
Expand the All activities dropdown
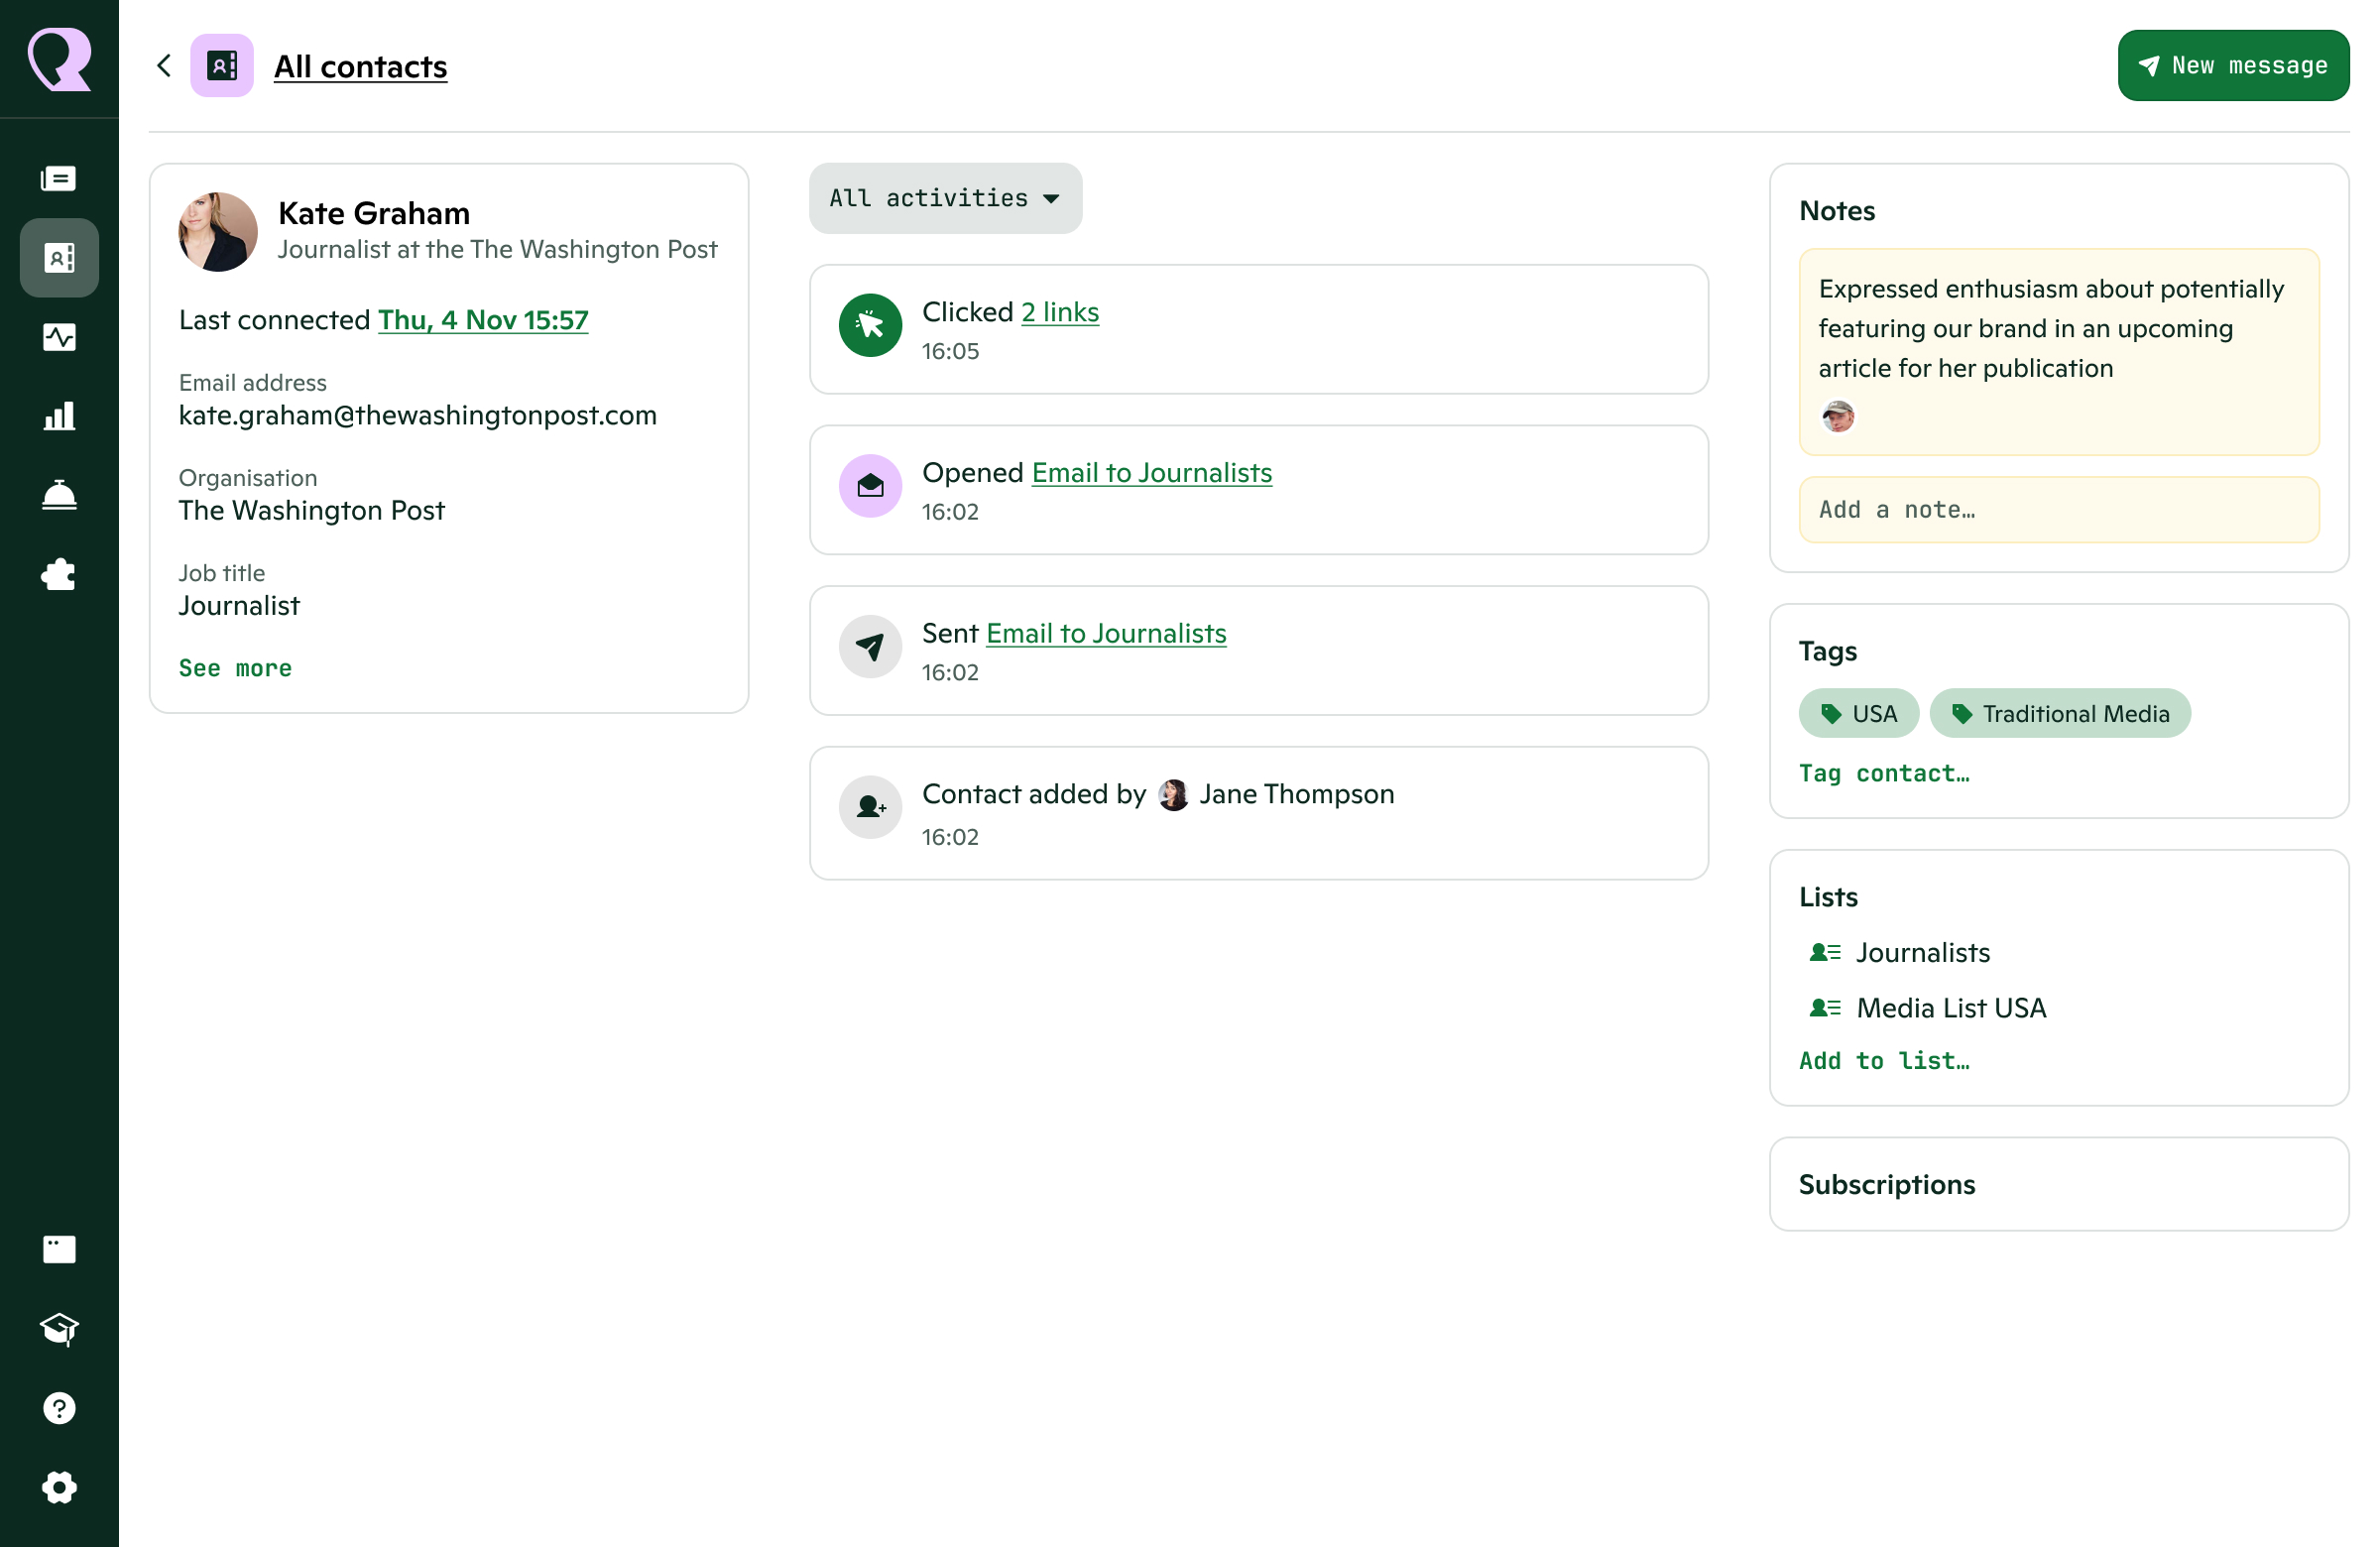pyautogui.click(x=945, y=198)
